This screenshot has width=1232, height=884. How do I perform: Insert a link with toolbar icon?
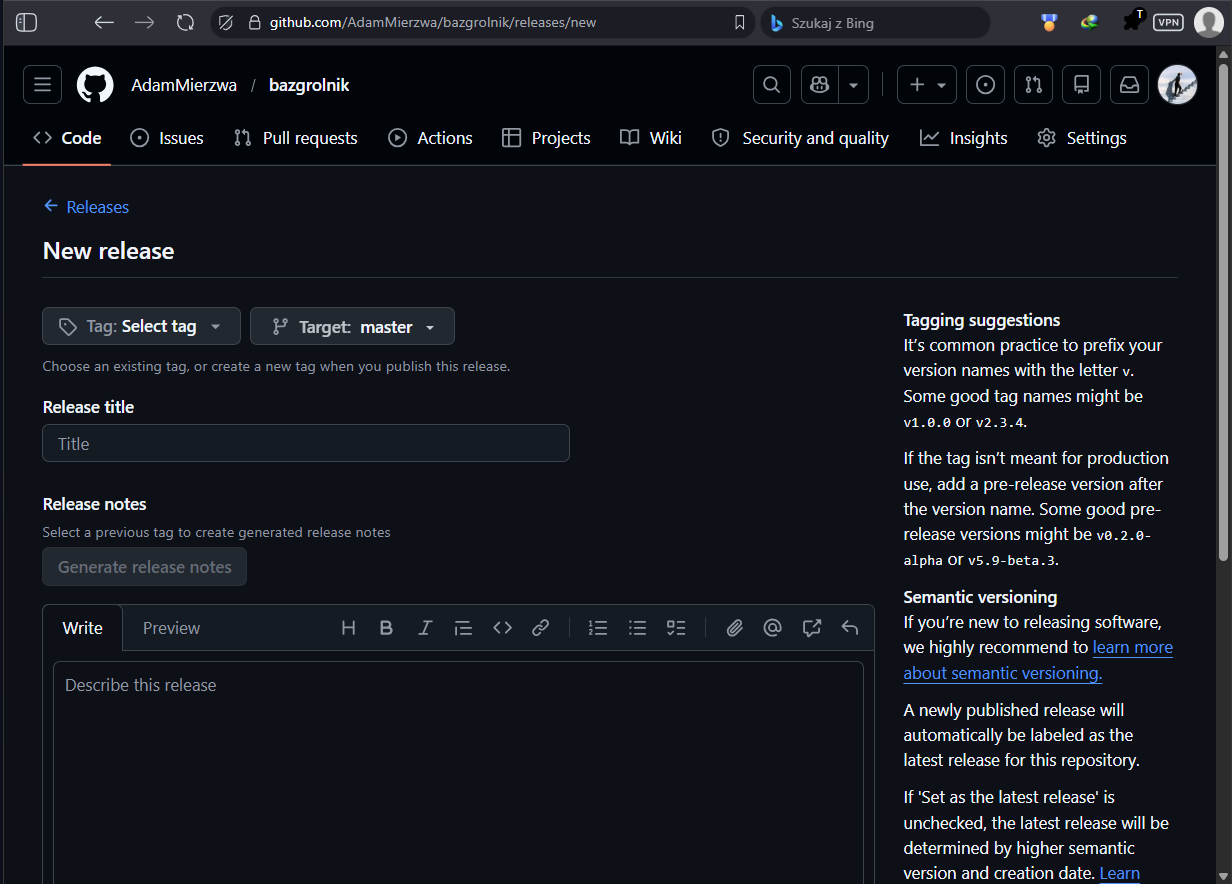pyautogui.click(x=540, y=628)
